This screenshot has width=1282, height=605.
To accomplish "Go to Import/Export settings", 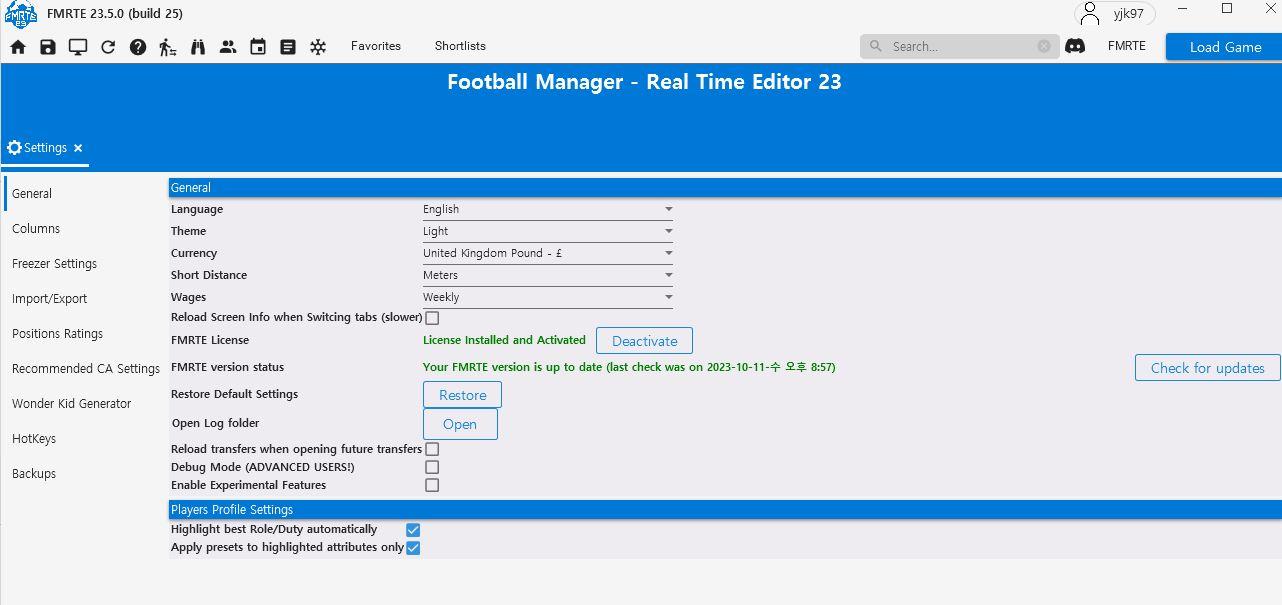I will (49, 299).
